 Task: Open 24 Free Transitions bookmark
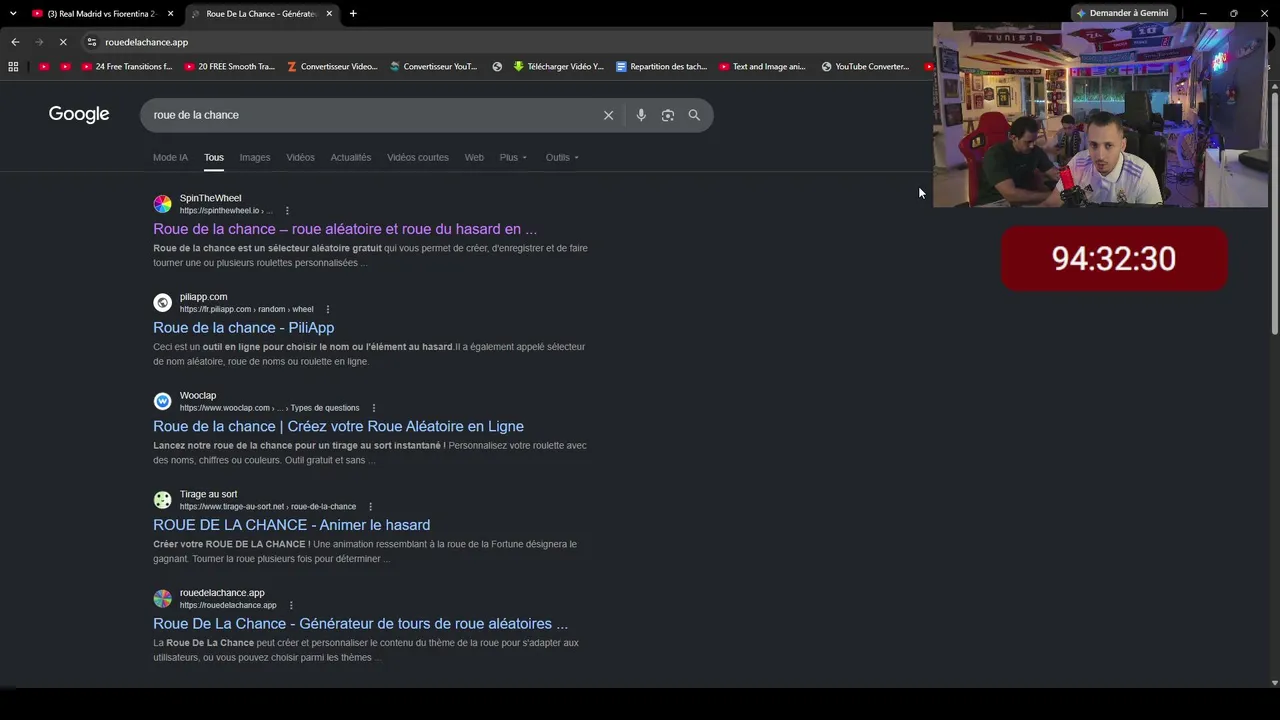(x=127, y=67)
